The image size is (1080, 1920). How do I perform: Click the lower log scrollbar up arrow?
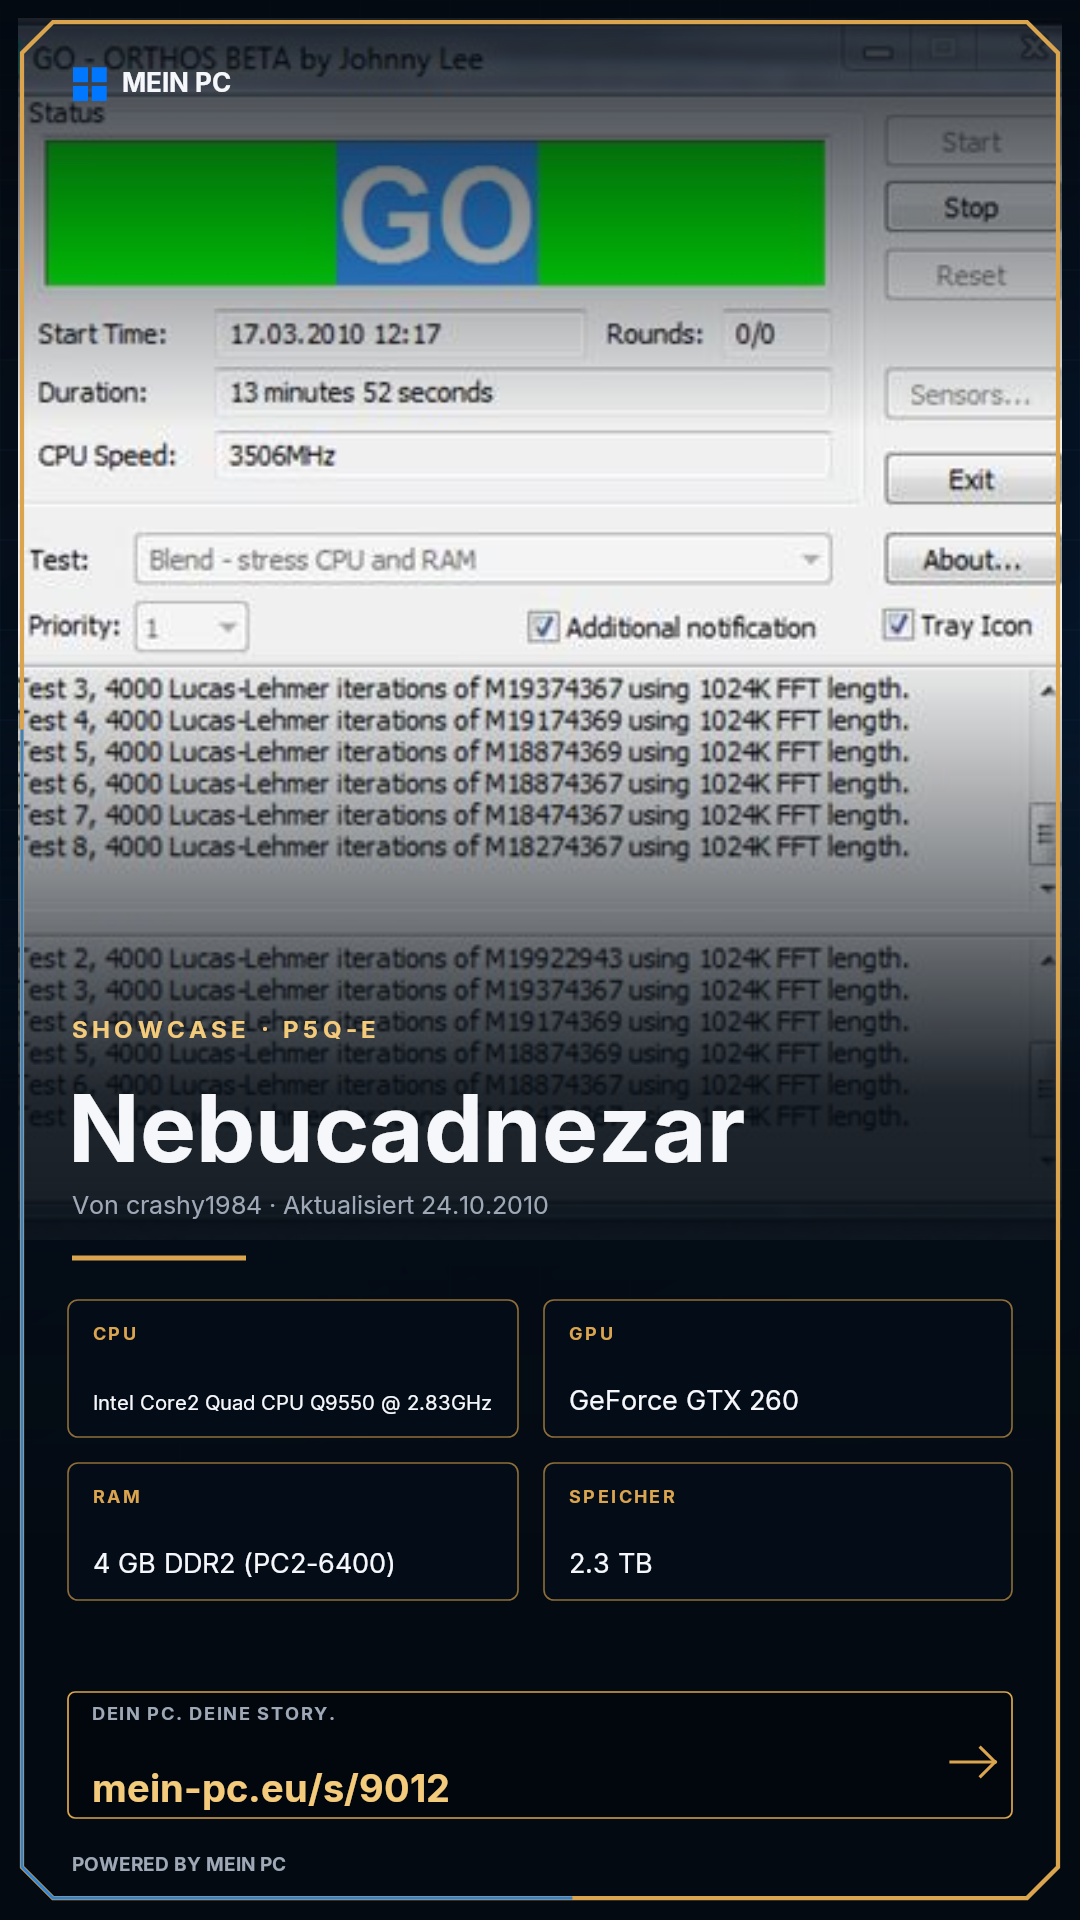tap(1046, 960)
